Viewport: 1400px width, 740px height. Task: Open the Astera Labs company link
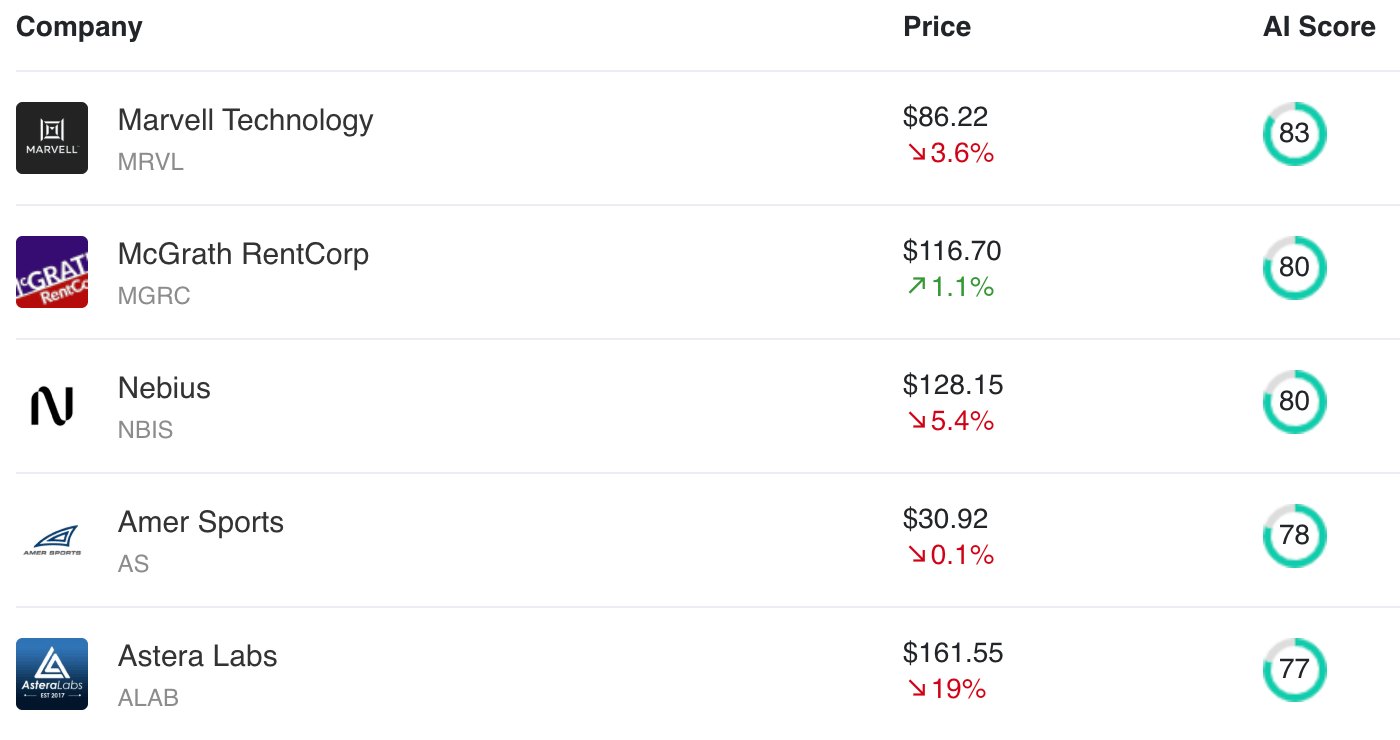point(197,656)
